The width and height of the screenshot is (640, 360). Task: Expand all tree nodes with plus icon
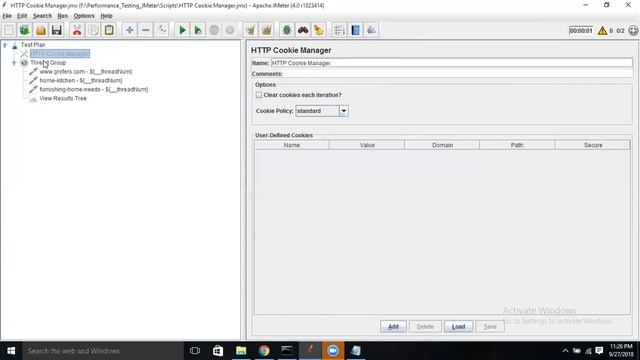[129, 30]
